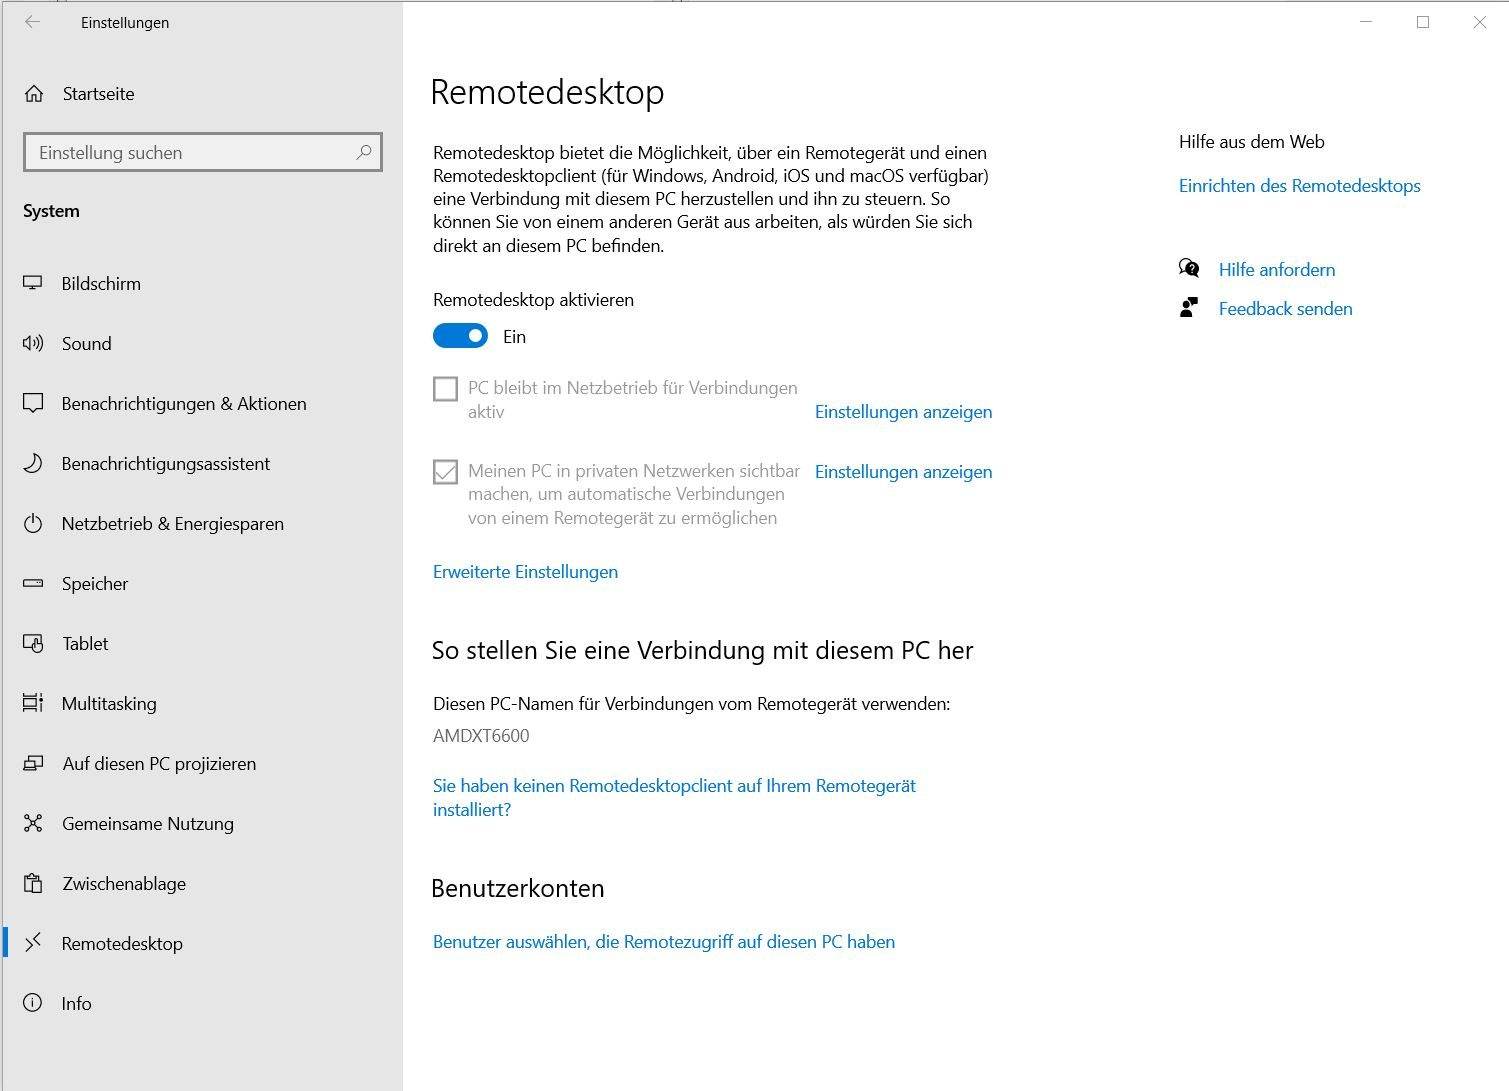The width and height of the screenshot is (1509, 1091).
Task: Turn off the Remotedesktop aktivieren switch
Action: 460,336
